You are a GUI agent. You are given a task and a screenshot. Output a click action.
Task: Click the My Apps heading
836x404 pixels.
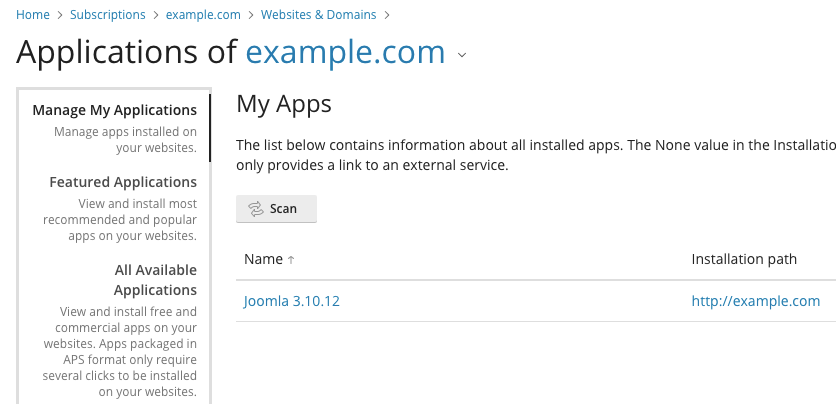[284, 103]
